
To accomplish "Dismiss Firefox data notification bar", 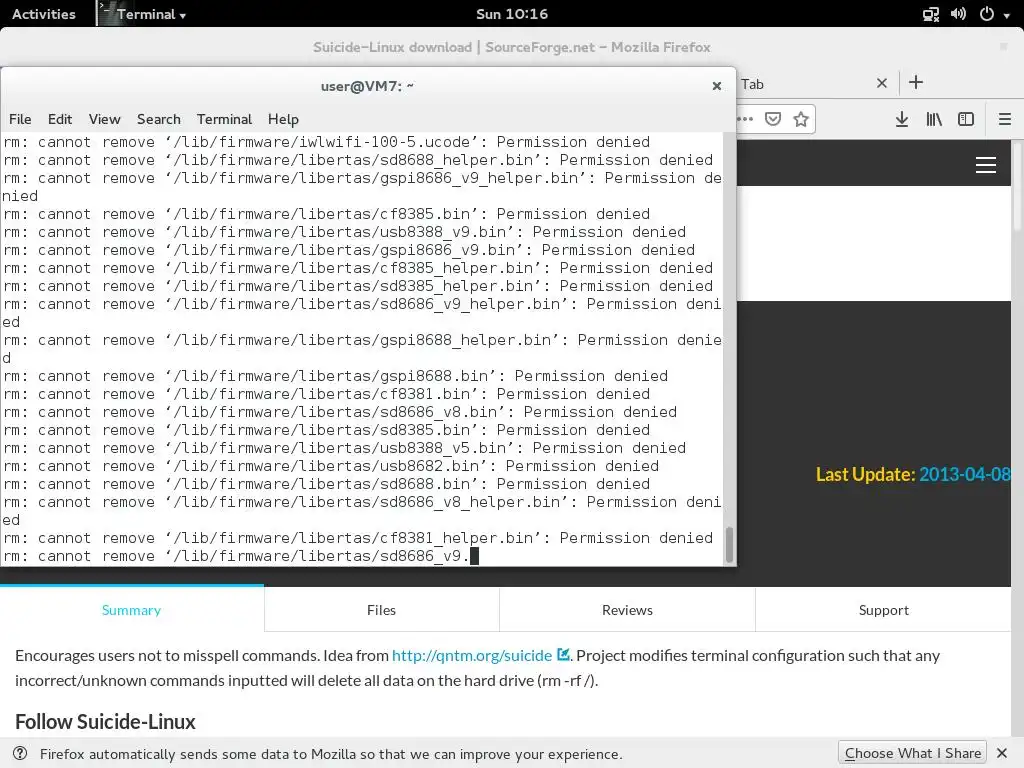I will pos(1002,753).
